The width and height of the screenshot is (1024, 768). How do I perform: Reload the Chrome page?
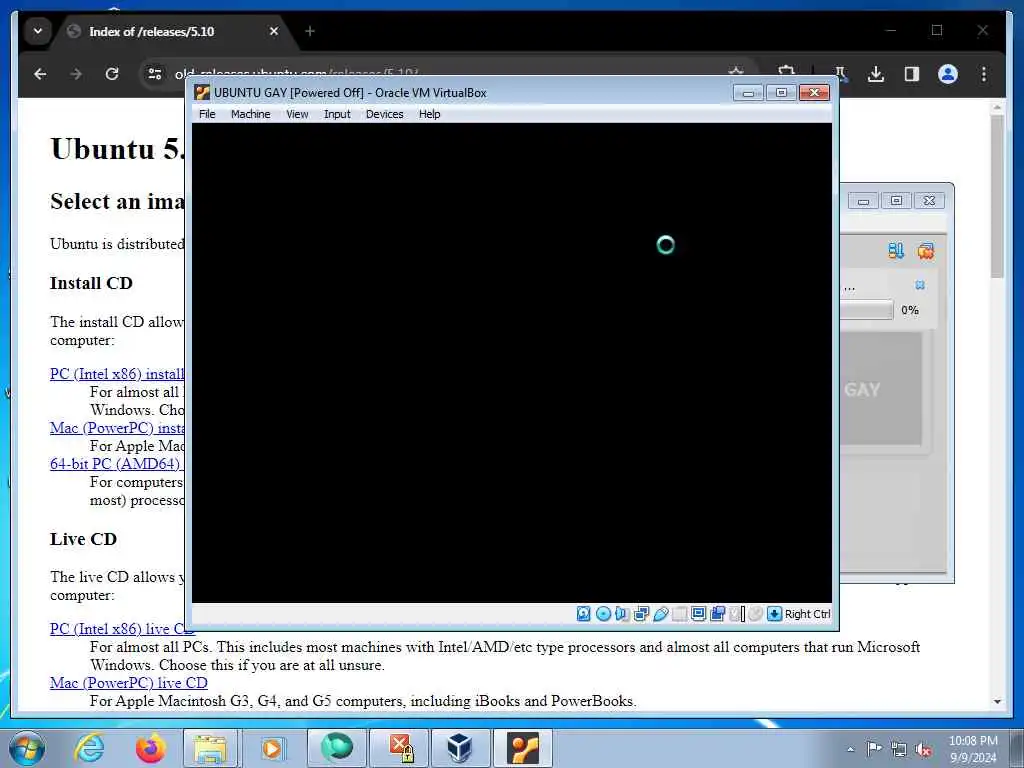point(112,74)
